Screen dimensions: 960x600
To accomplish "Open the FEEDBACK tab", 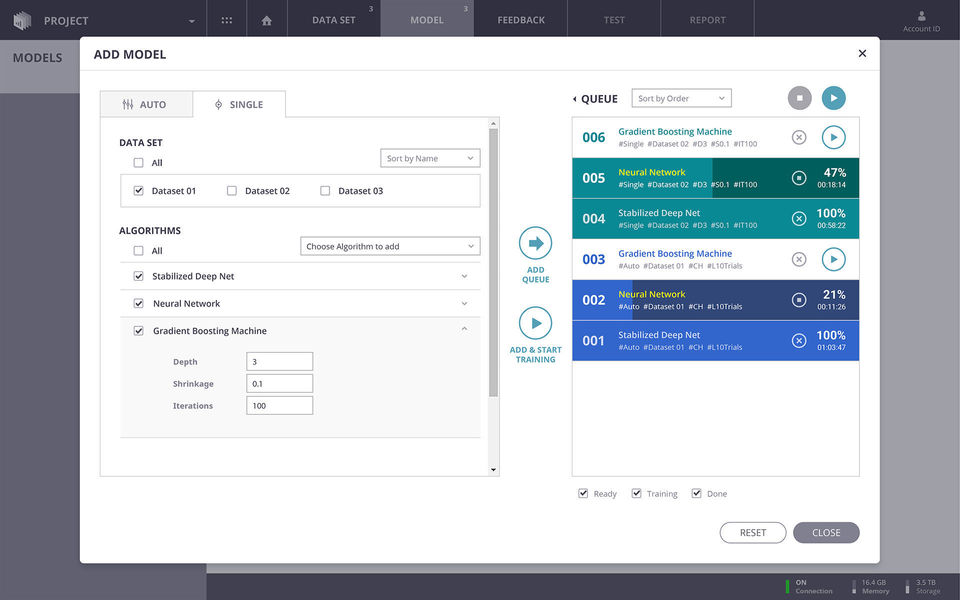I will tap(521, 20).
